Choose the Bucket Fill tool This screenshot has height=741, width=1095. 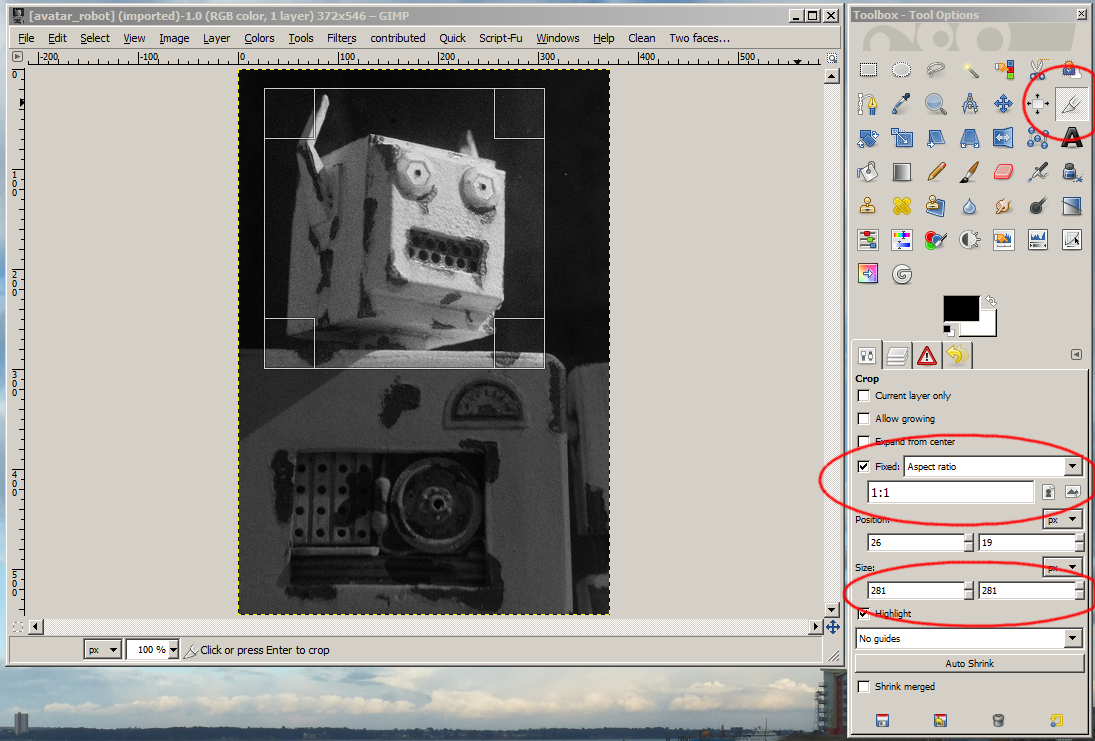pos(868,172)
